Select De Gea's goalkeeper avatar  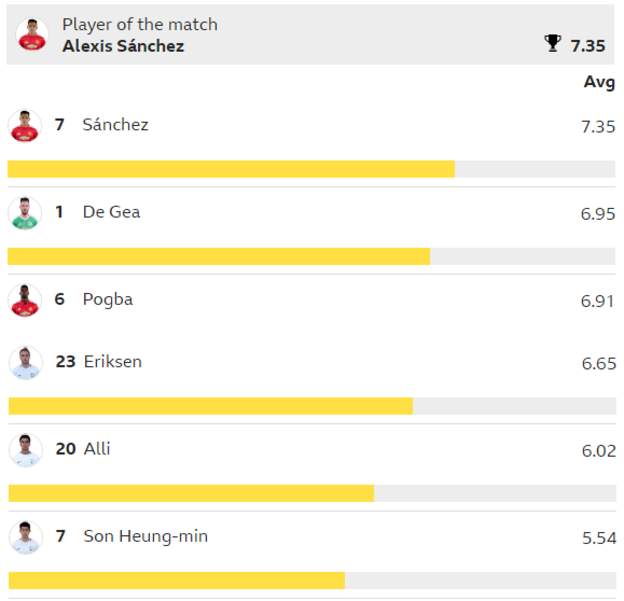coord(25,213)
